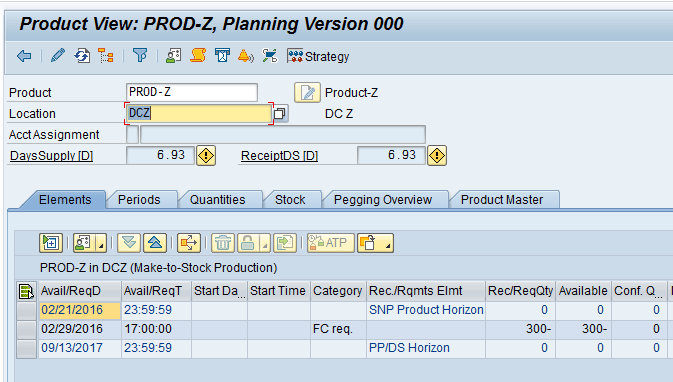Image resolution: width=673 pixels, height=382 pixels.
Task: Click the sort ascending arrow icon
Action: click(155, 243)
